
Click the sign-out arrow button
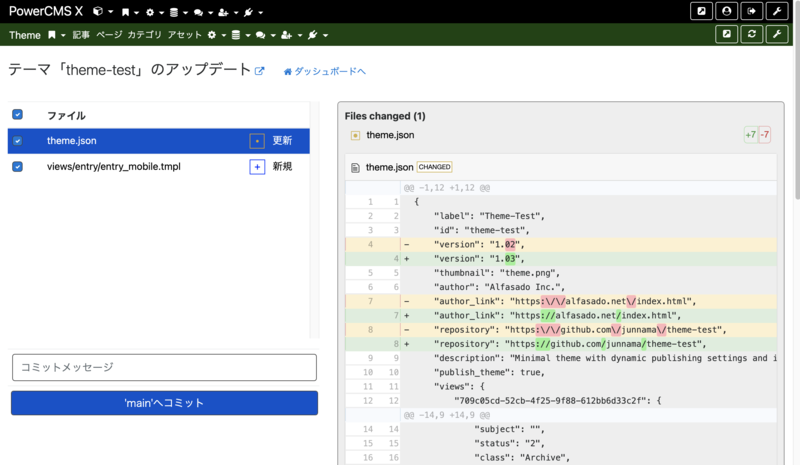[752, 11]
